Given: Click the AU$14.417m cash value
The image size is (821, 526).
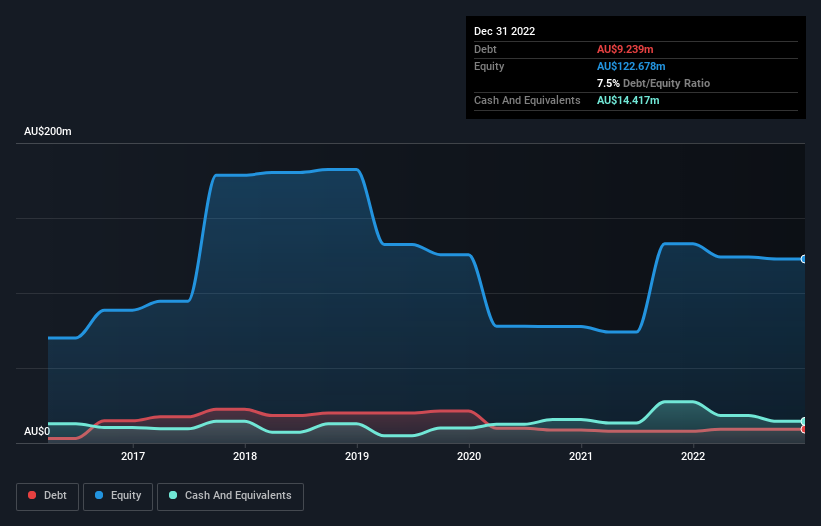Looking at the screenshot, I should 628,100.
